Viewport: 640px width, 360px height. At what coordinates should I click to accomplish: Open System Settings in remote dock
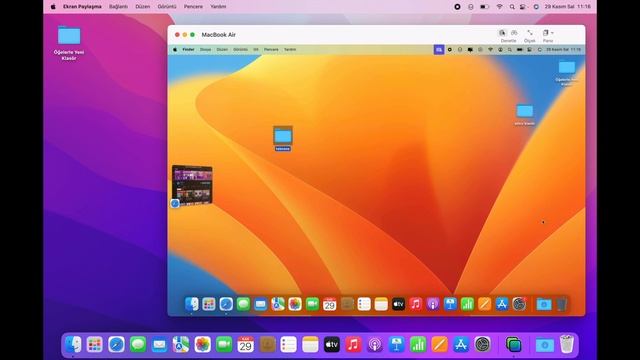(x=519, y=304)
